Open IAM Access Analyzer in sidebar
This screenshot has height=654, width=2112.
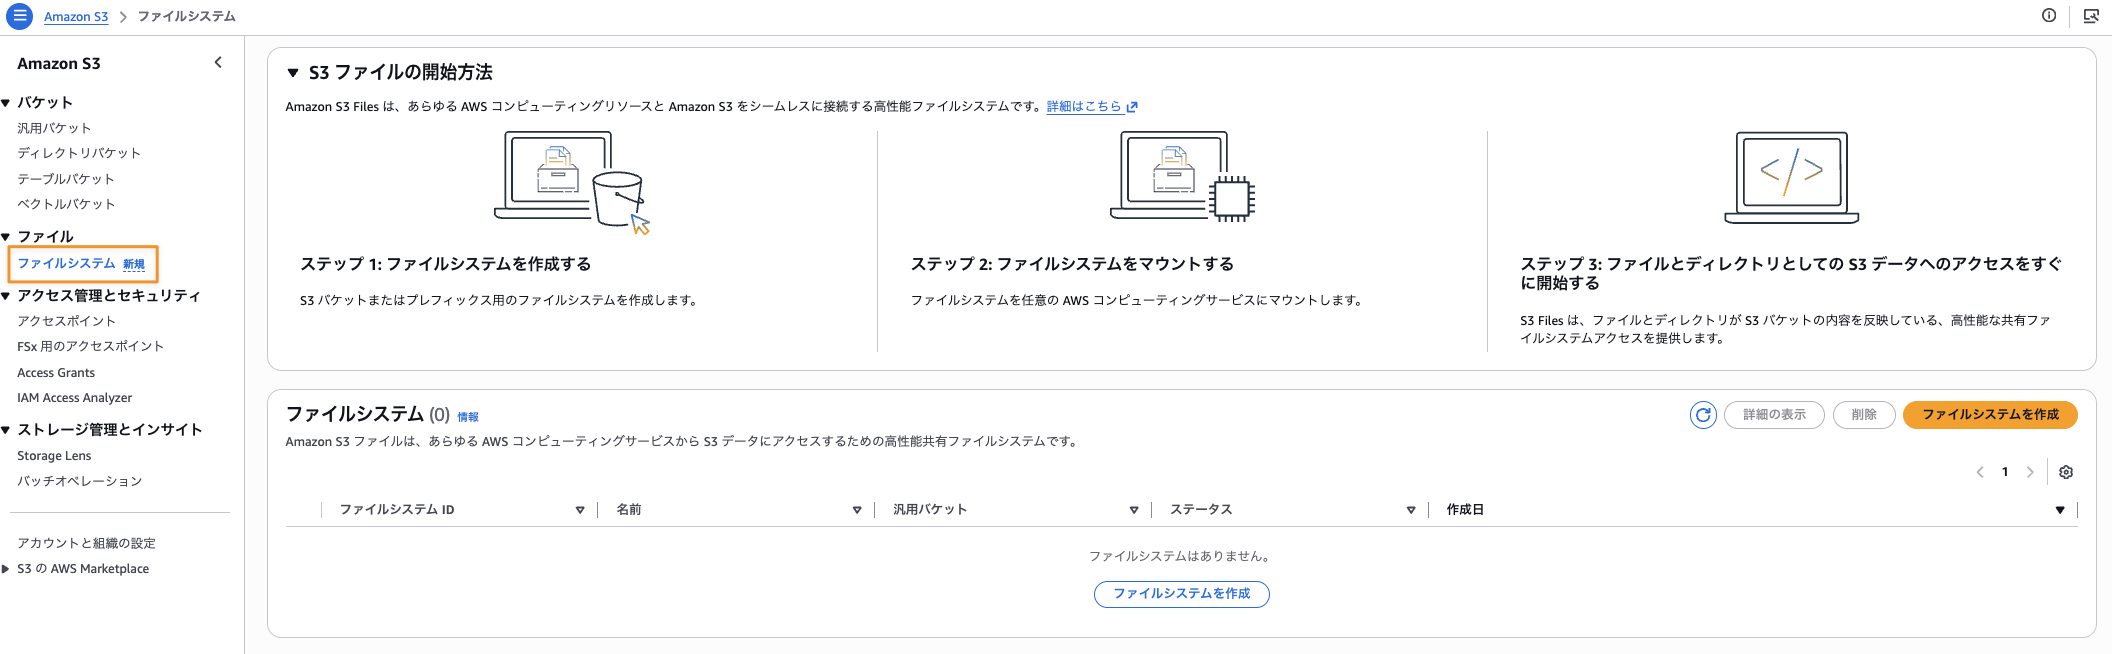(74, 398)
